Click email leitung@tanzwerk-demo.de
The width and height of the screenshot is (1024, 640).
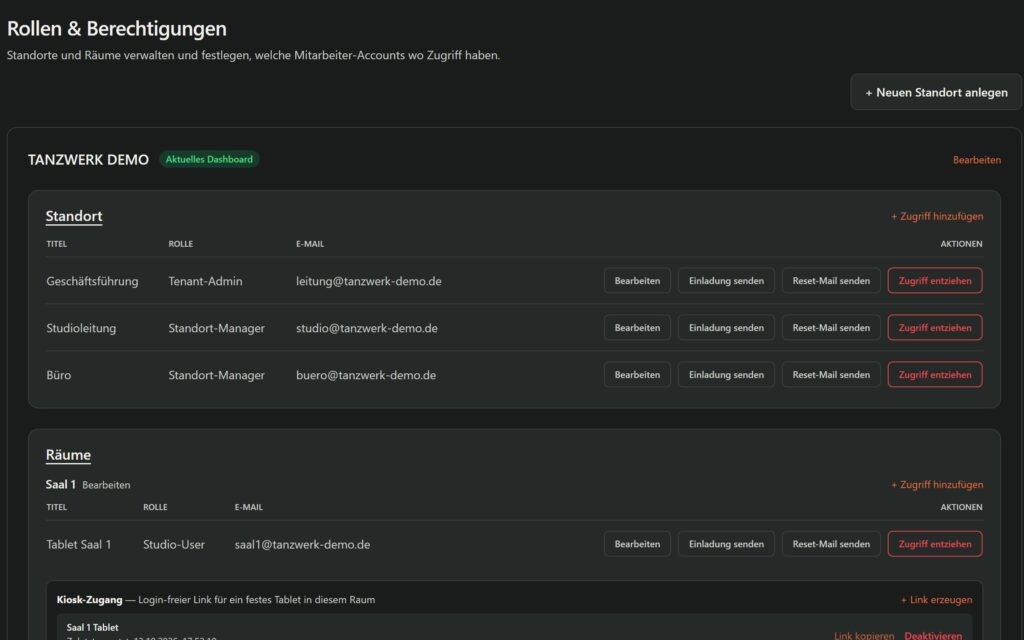368,281
